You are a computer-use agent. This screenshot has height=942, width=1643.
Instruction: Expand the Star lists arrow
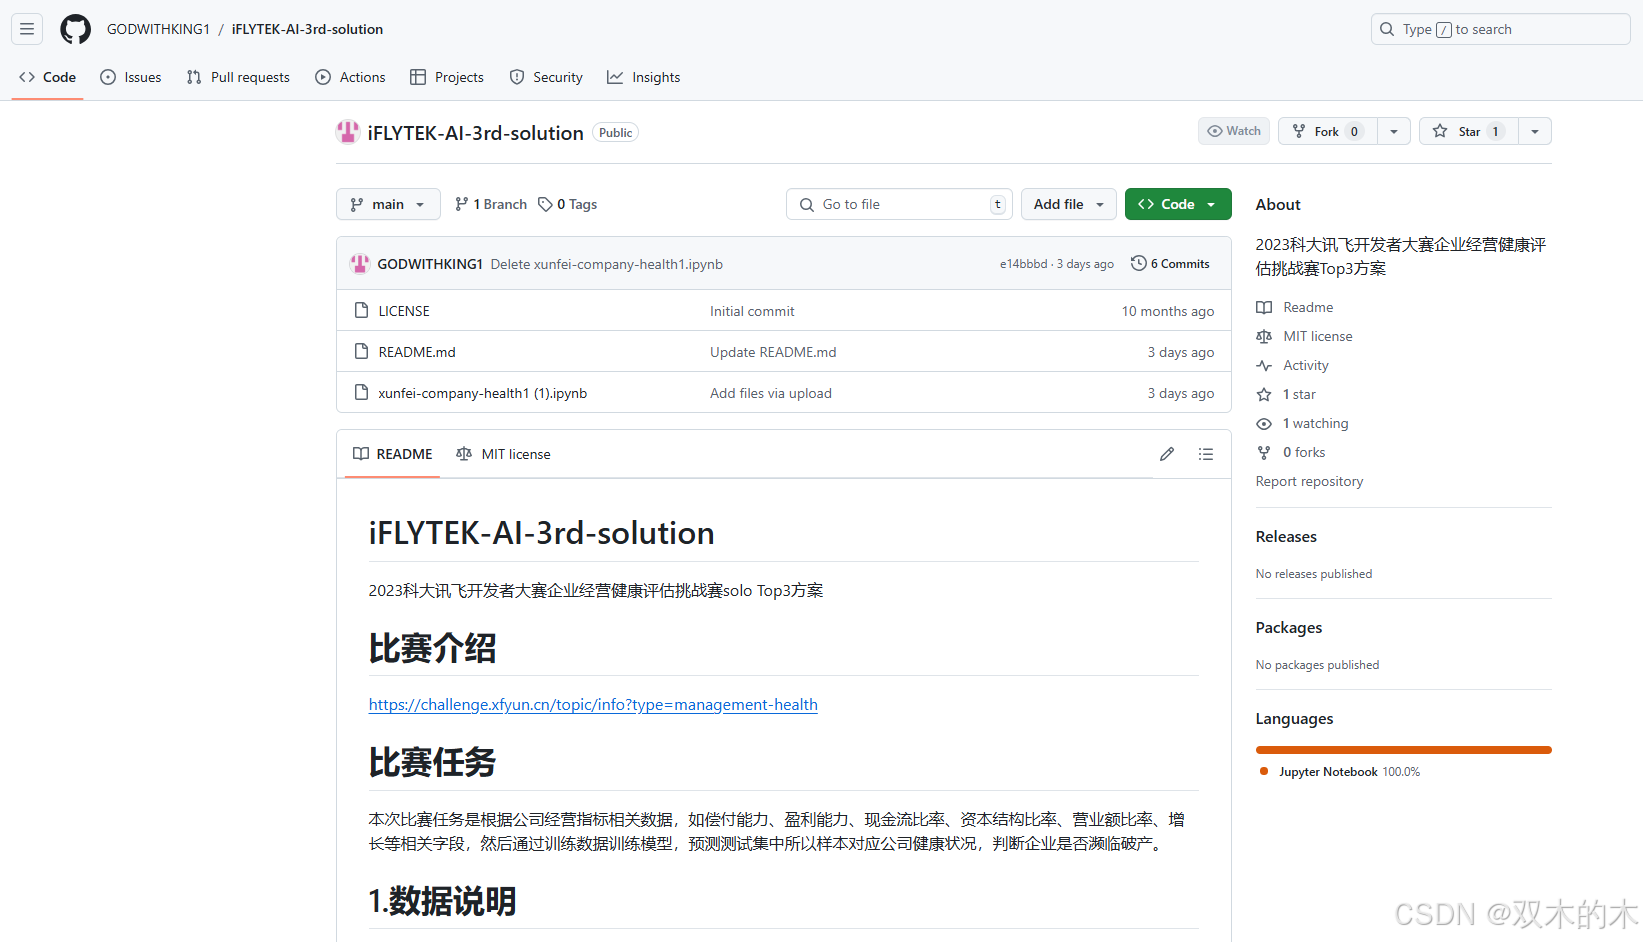coord(1535,131)
